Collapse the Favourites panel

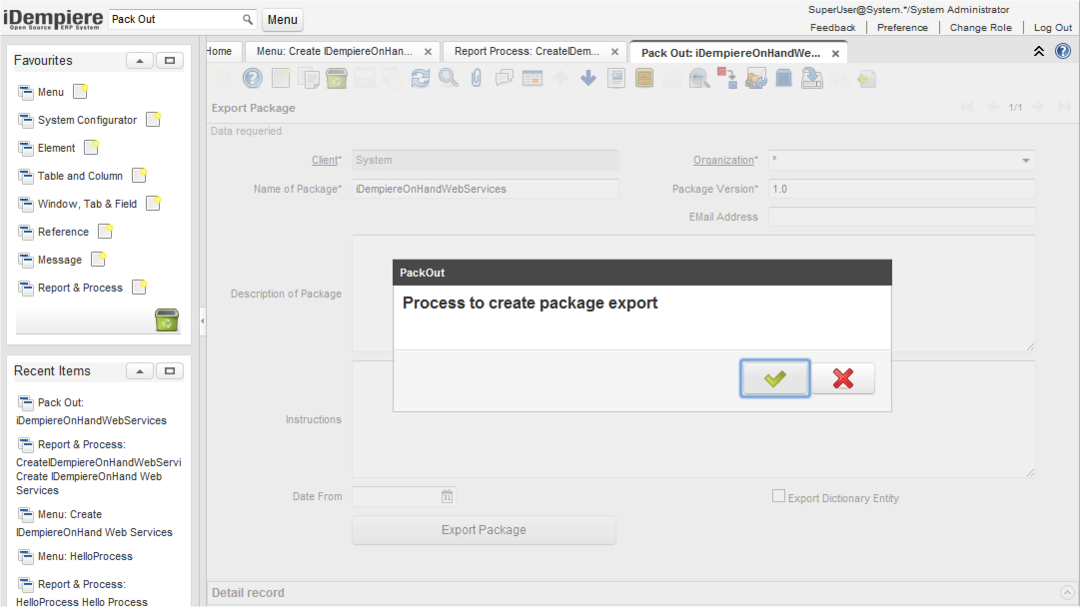pos(139,61)
